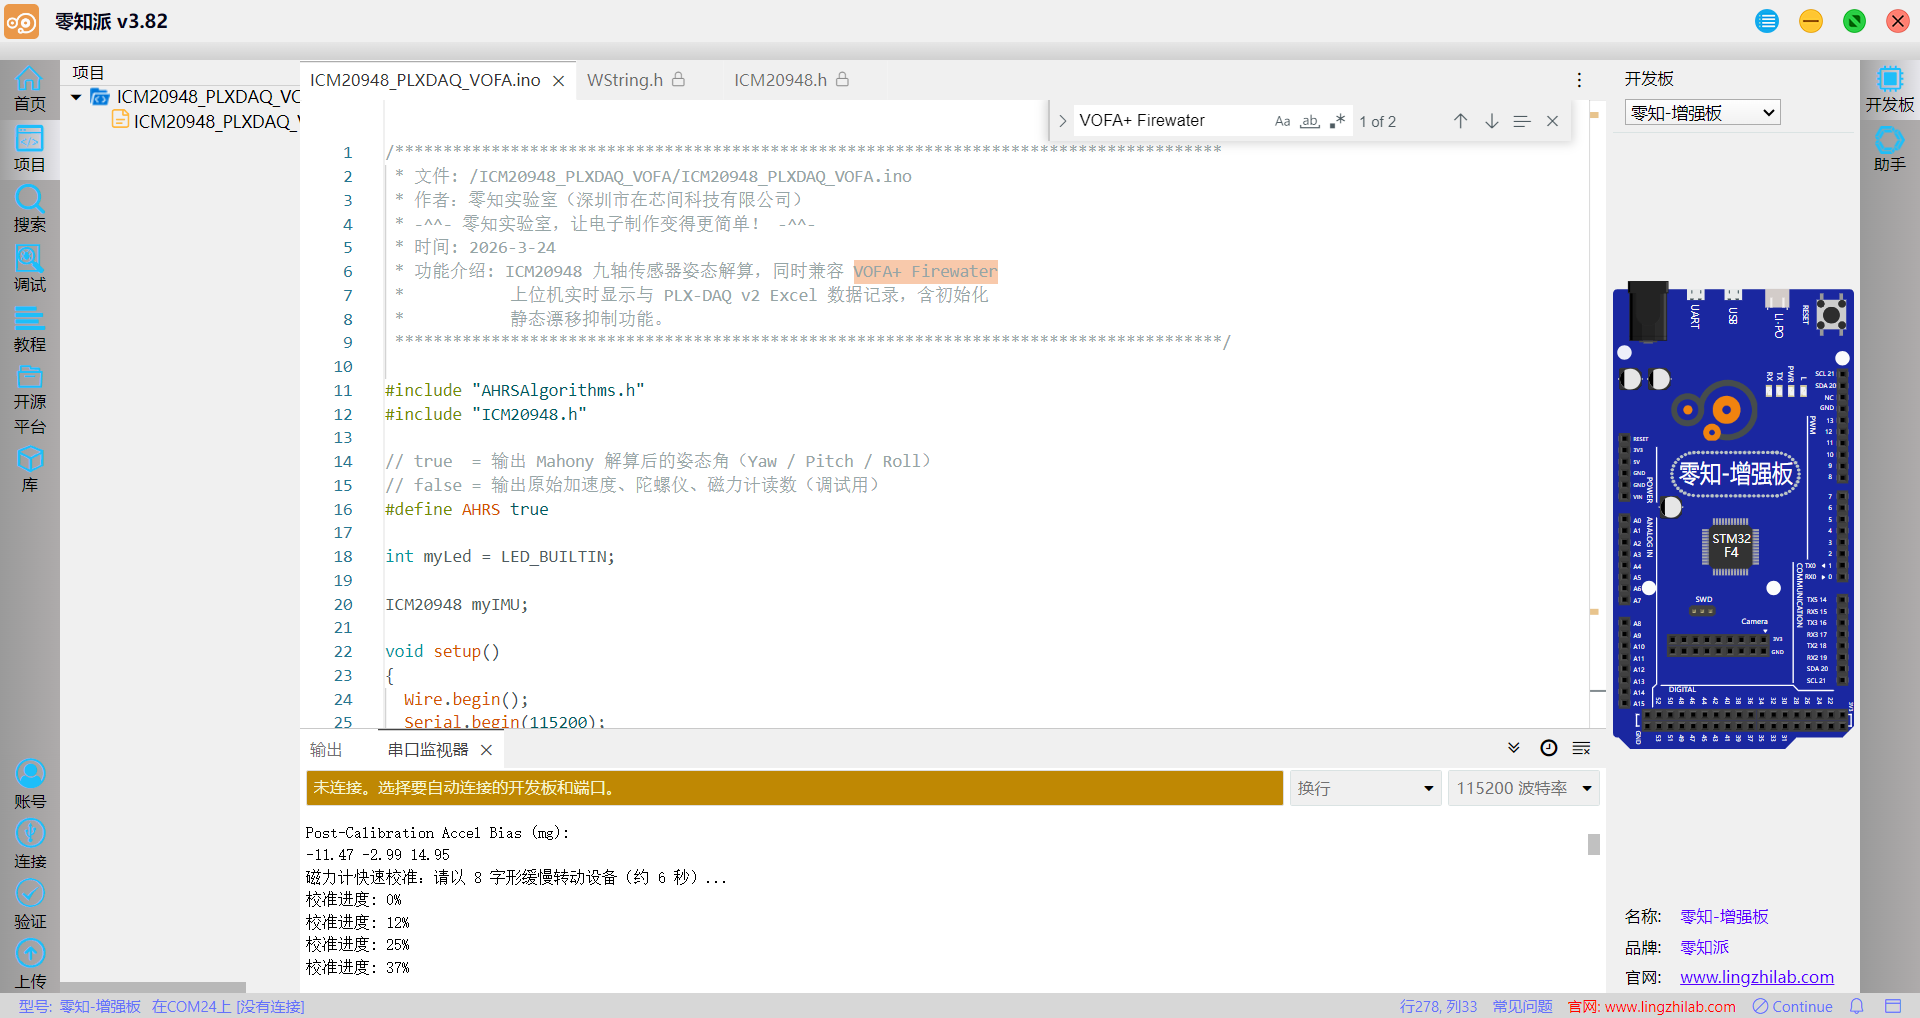
Task: Toggle match case in find box
Action: tap(1282, 121)
